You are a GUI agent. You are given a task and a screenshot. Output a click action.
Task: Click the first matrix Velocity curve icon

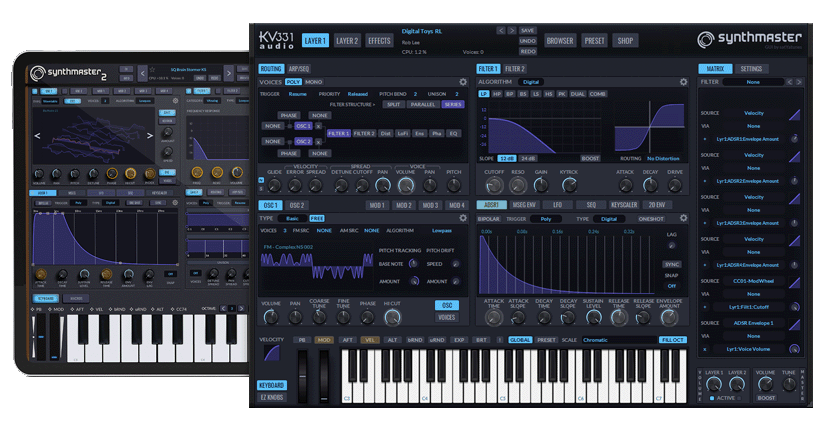(x=794, y=115)
